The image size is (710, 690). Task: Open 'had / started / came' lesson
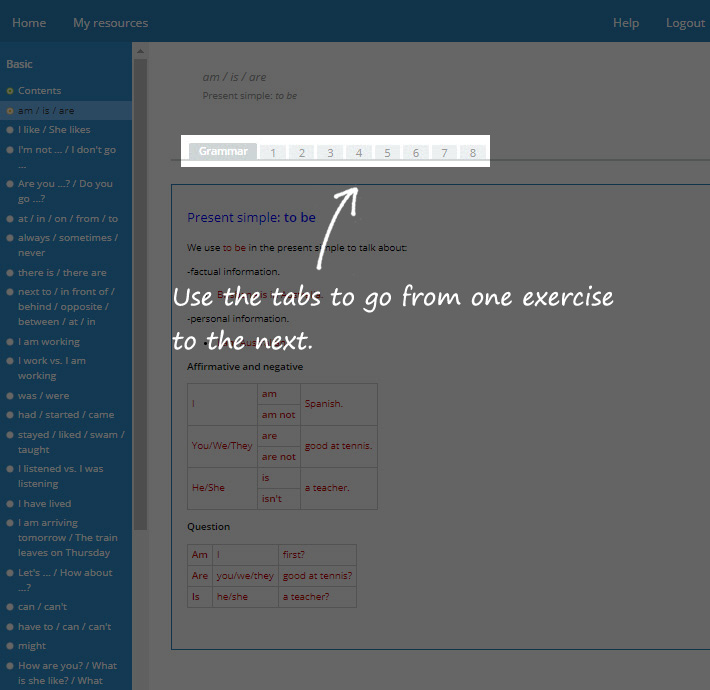[66, 415]
